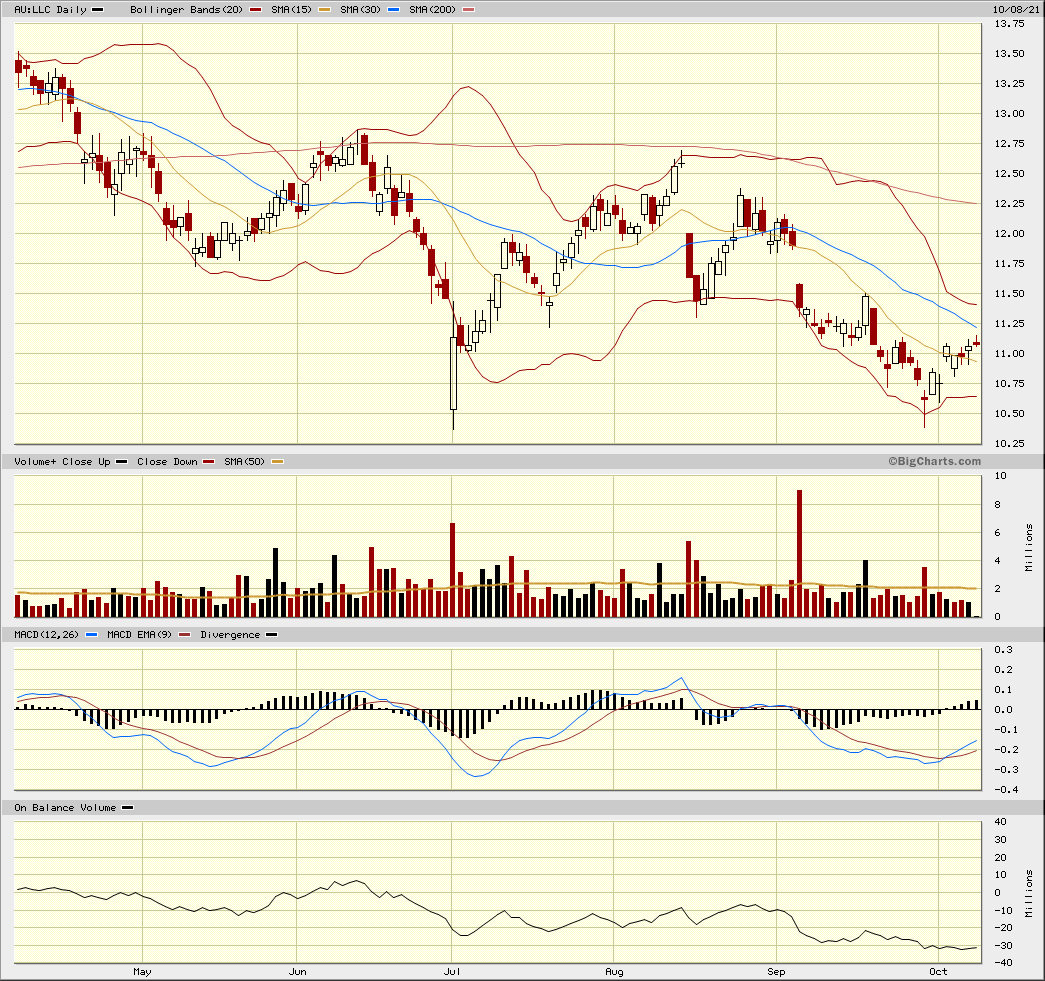Click the Aug label on the time axis
1045x981 pixels.
tap(614, 971)
